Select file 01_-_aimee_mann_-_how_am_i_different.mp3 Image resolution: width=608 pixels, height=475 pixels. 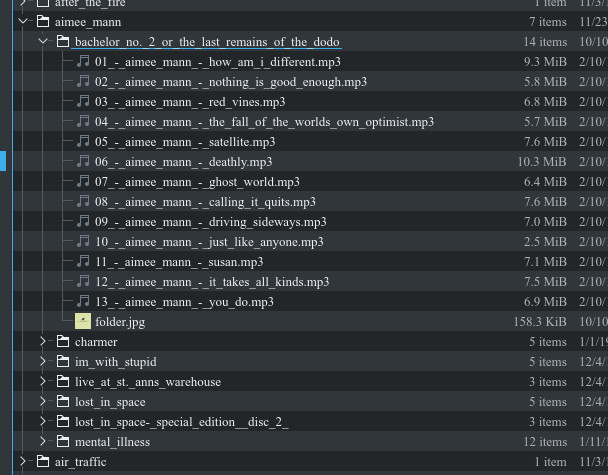click(218, 62)
